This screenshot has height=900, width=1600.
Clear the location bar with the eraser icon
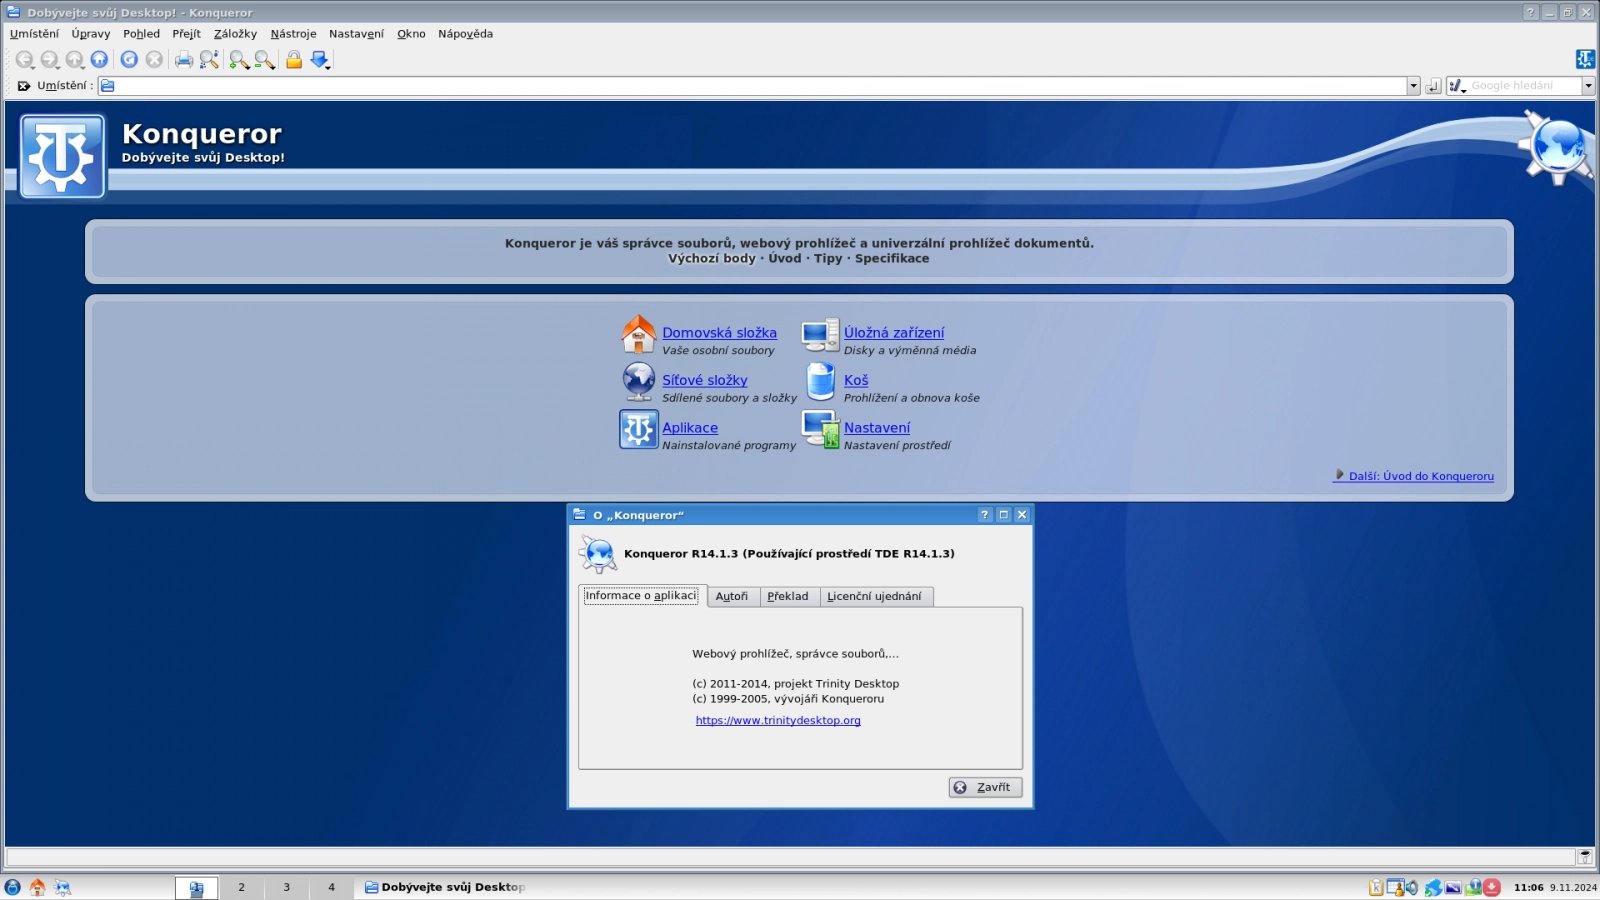24,86
